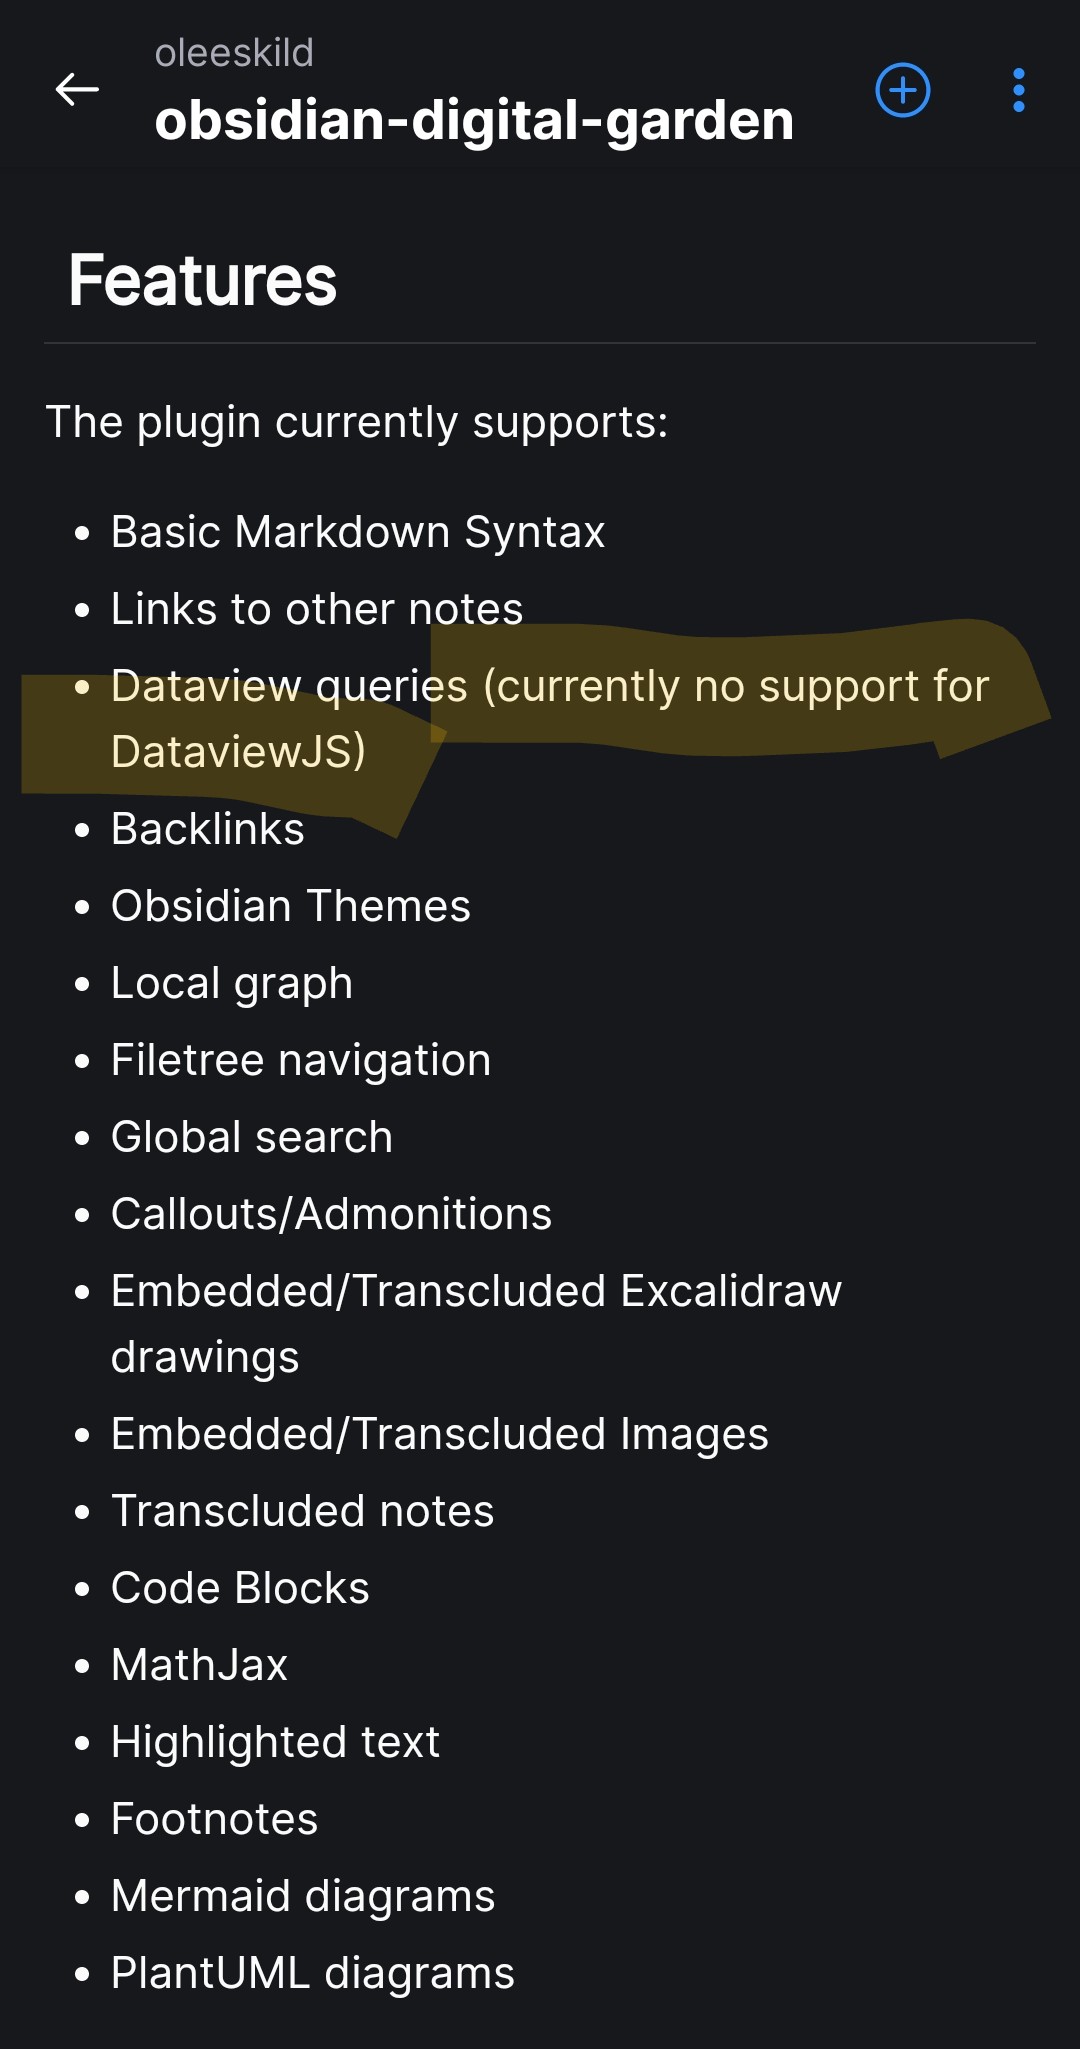Viewport: 1080px width, 2049px height.
Task: Tap the back arrow to leave the README
Action: 75,91
